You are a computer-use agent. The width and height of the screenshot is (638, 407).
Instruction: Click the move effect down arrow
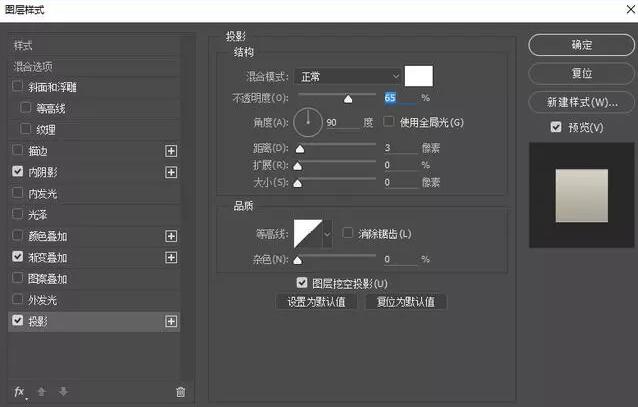63,392
